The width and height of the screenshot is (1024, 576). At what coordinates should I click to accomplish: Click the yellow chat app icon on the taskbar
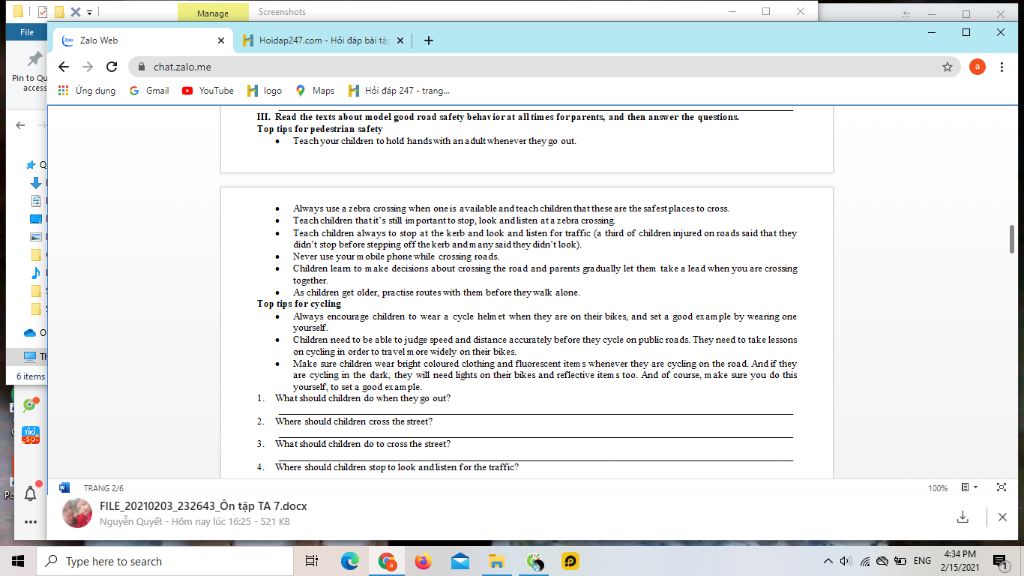570,561
